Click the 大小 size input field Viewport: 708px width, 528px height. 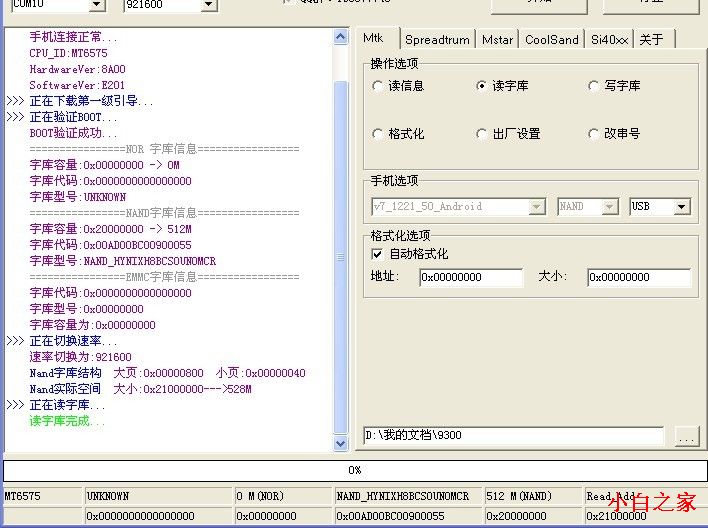pos(639,277)
